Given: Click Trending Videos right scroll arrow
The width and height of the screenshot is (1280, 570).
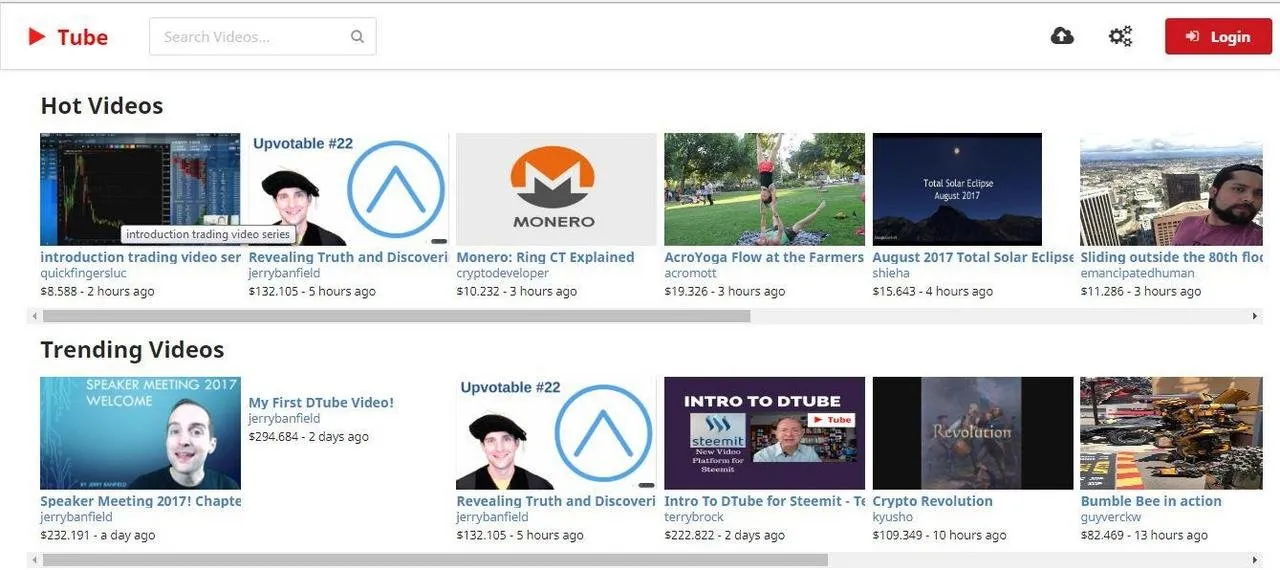Looking at the screenshot, I should (1255, 560).
